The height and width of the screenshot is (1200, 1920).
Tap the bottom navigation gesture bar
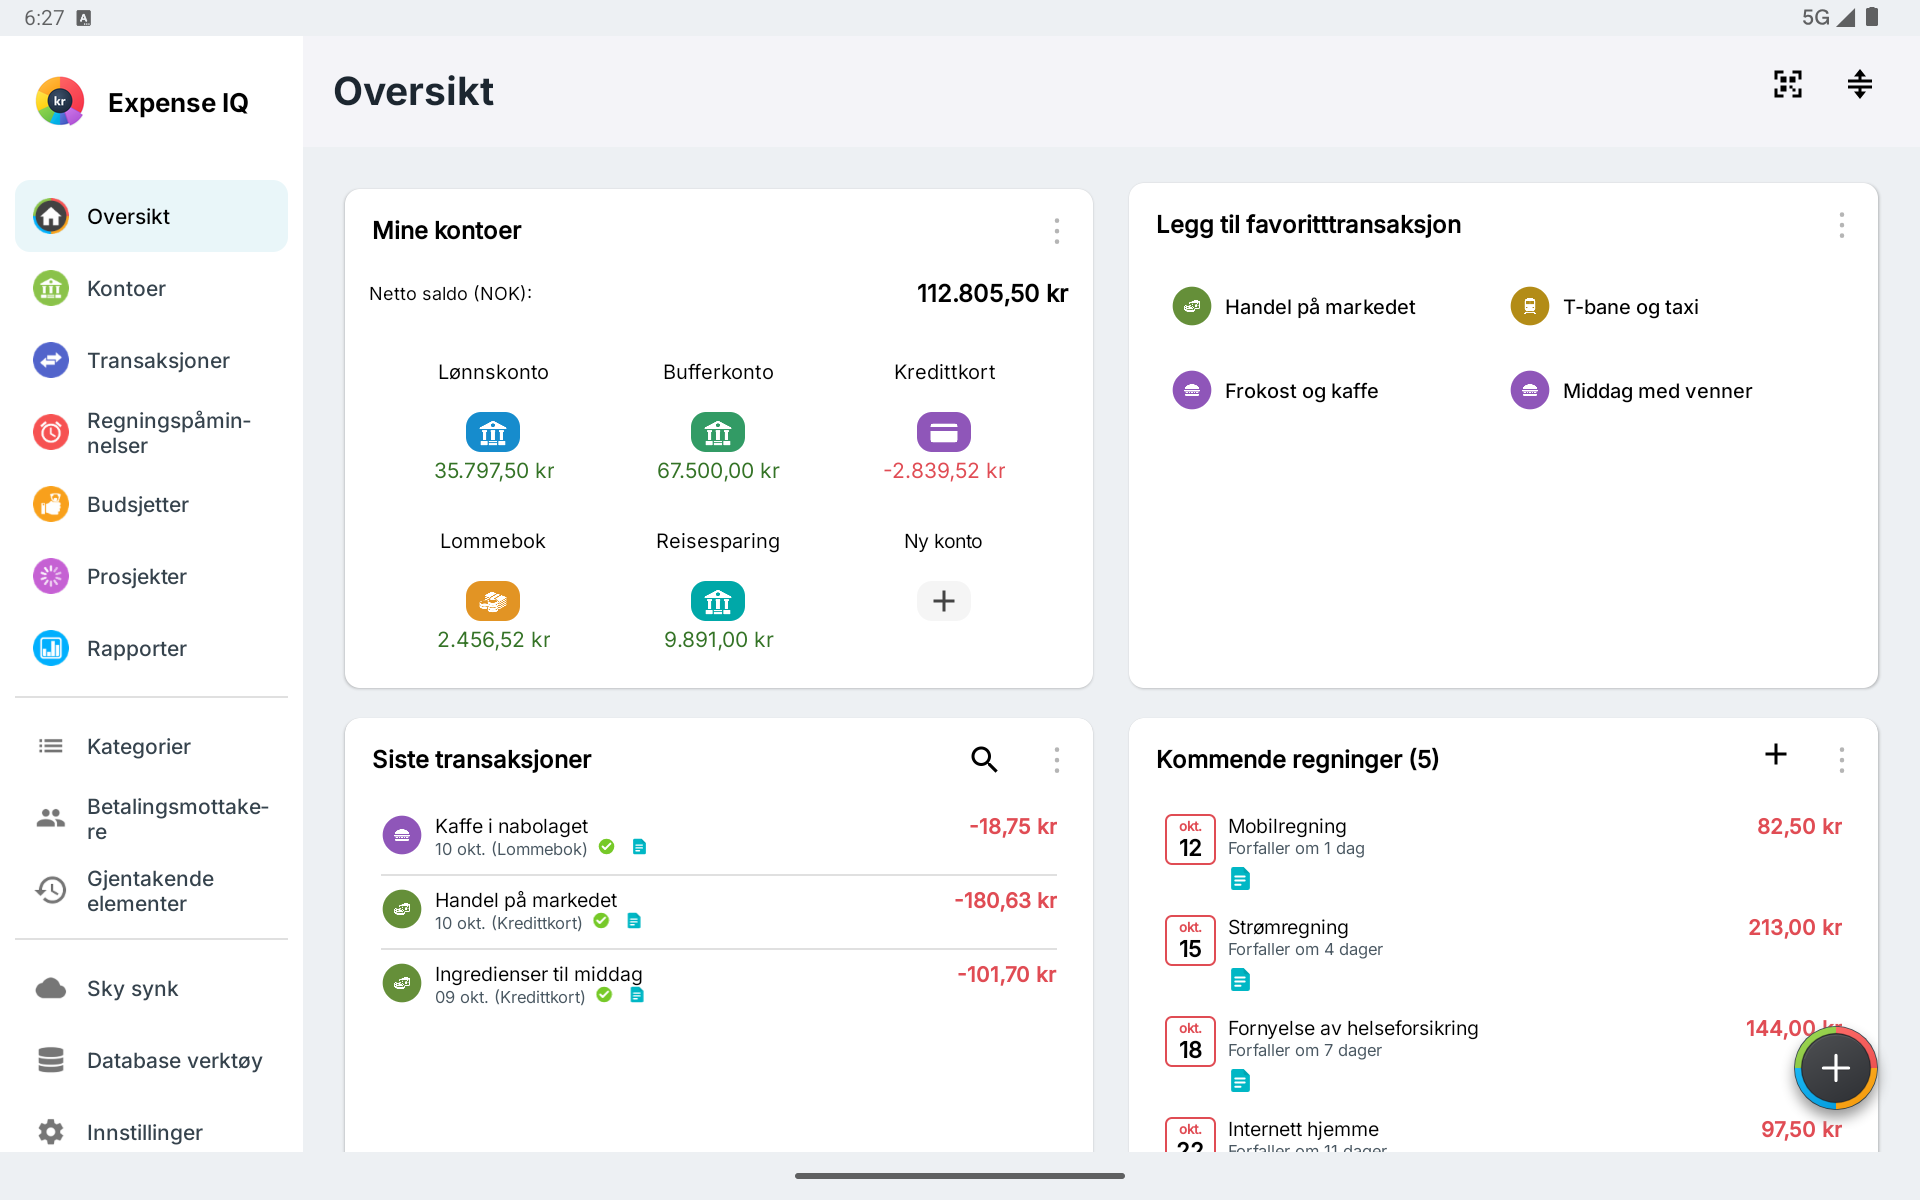[x=960, y=1176]
